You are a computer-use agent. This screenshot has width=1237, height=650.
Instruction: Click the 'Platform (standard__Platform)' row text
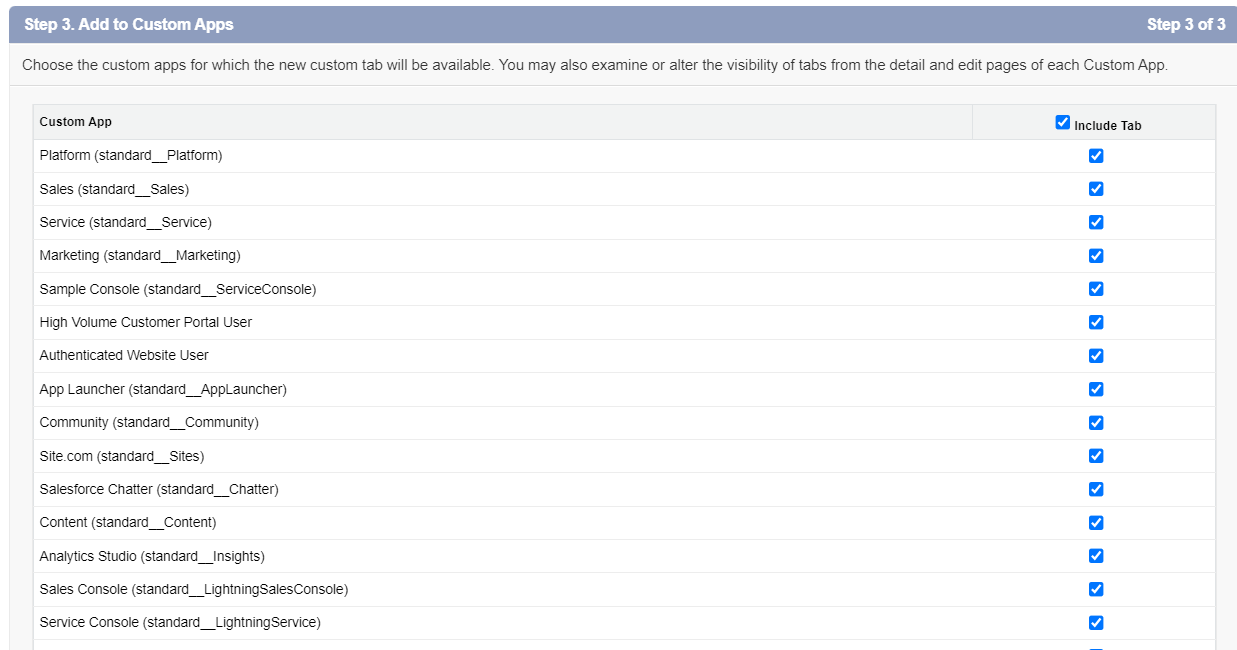131,155
